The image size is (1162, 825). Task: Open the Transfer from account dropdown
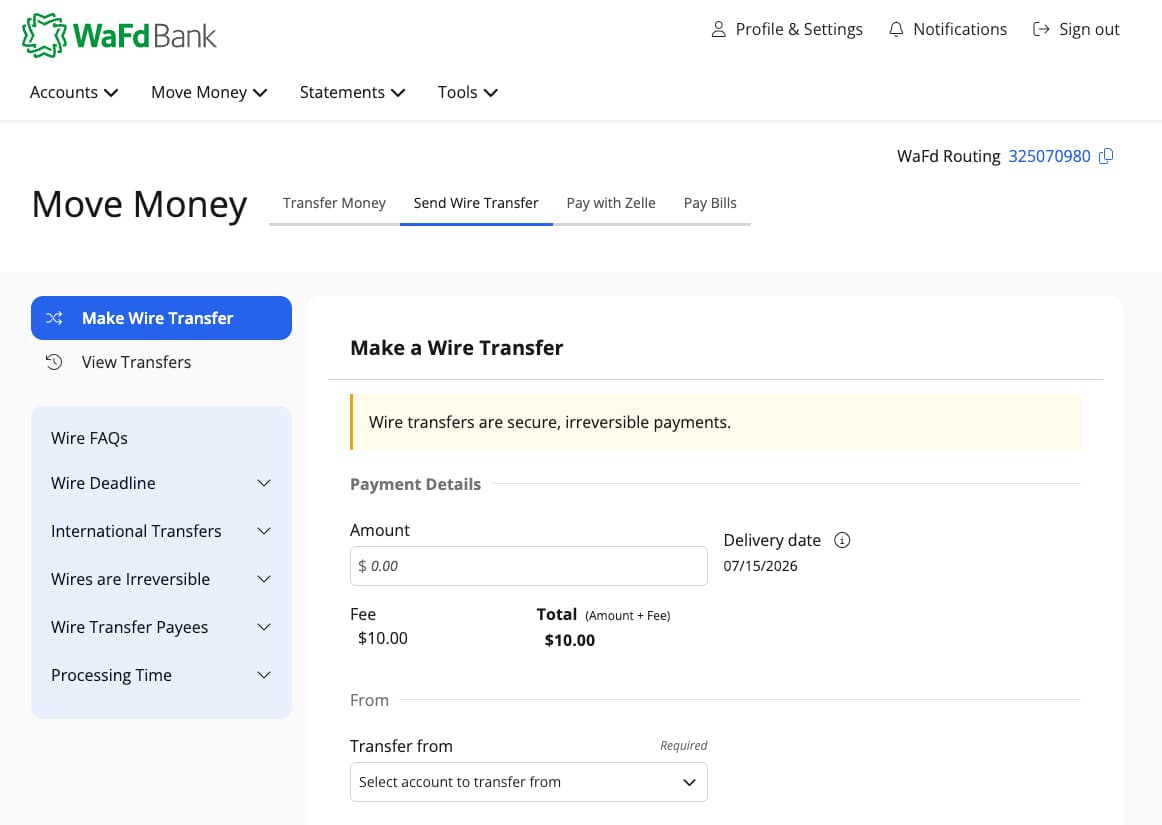528,782
